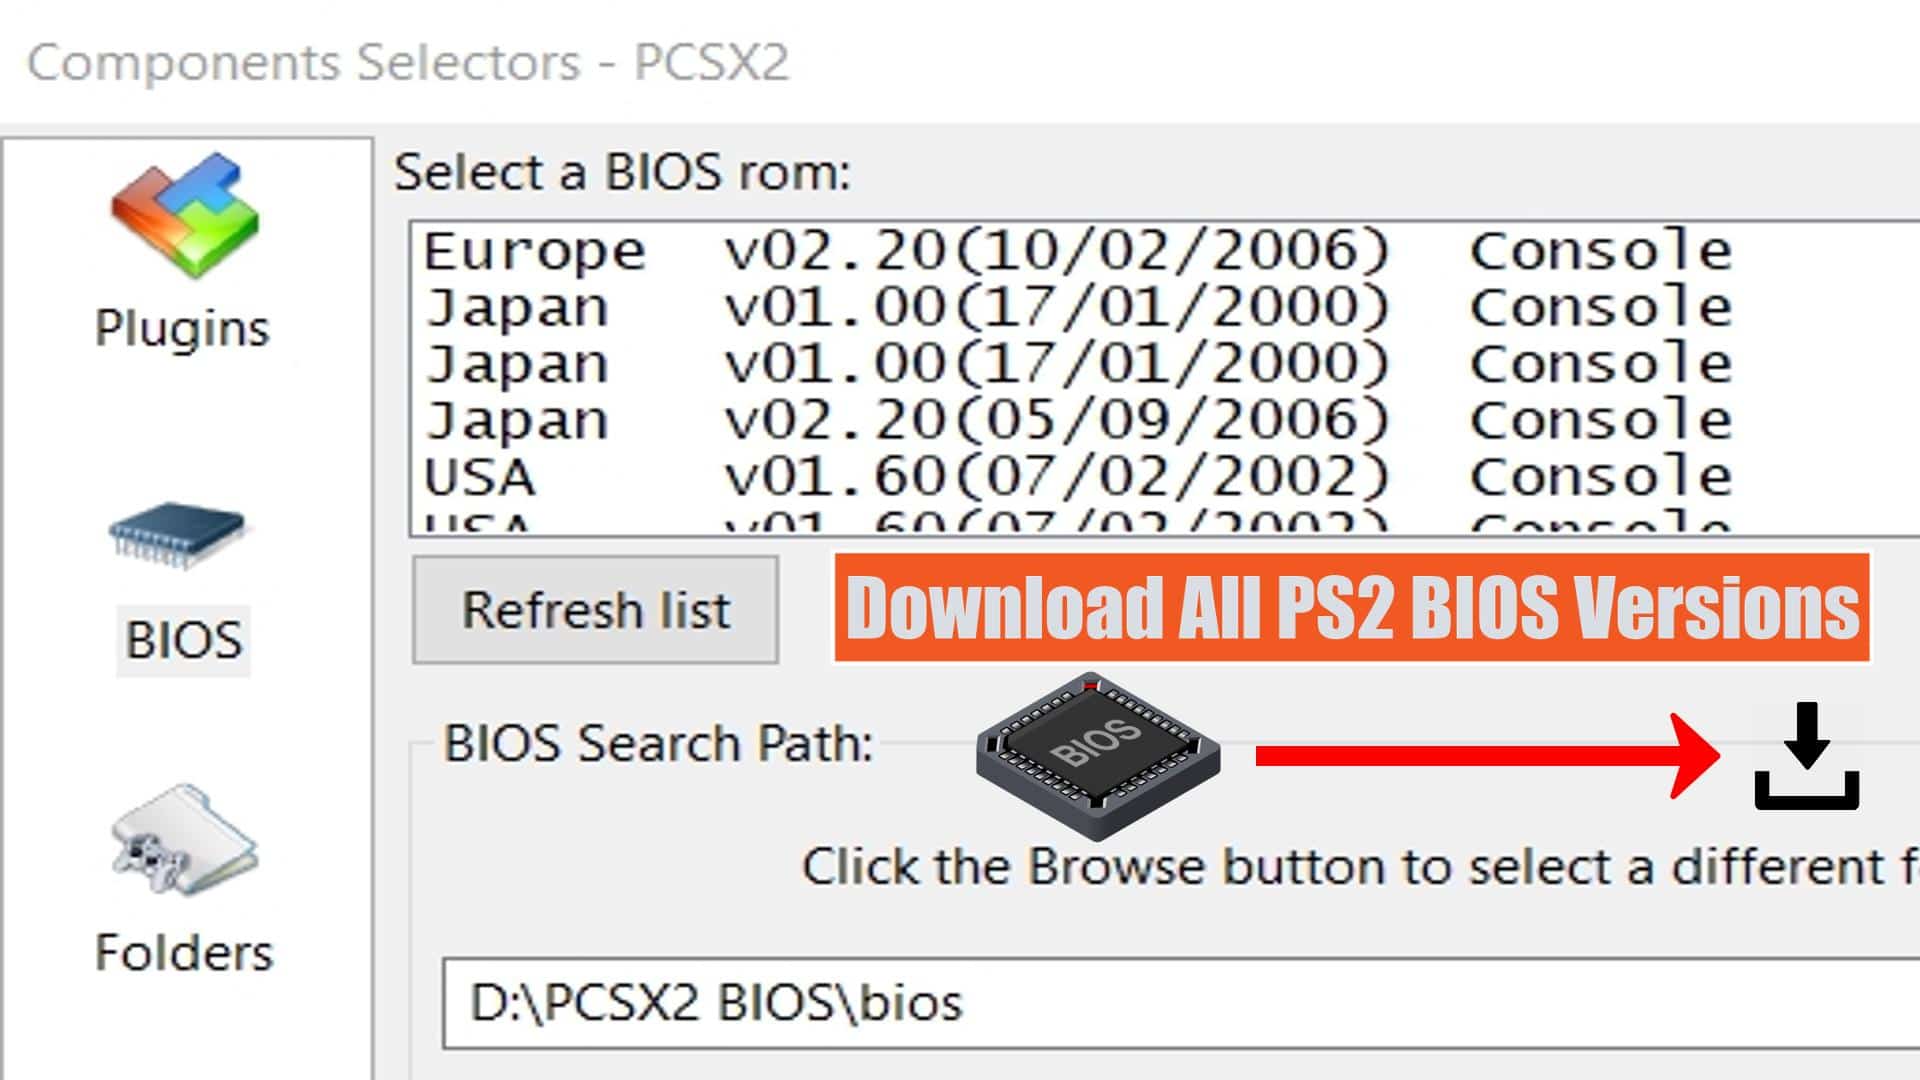The height and width of the screenshot is (1080, 1920).
Task: Click the BIOS chip icon near search path
Action: 1097,756
